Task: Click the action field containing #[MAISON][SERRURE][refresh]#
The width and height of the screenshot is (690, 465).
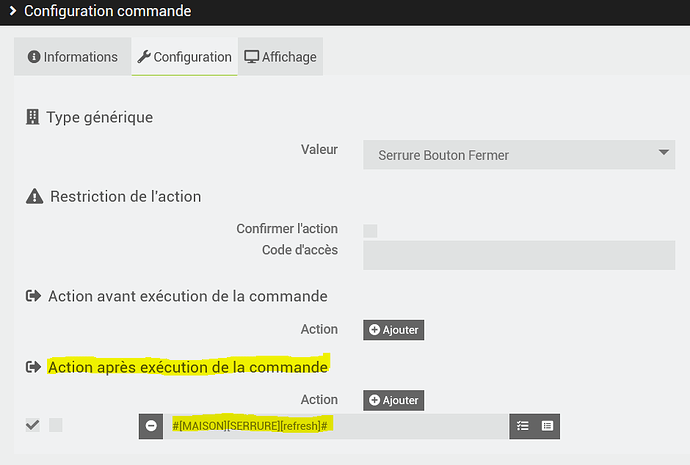Action: pyautogui.click(x=336, y=426)
